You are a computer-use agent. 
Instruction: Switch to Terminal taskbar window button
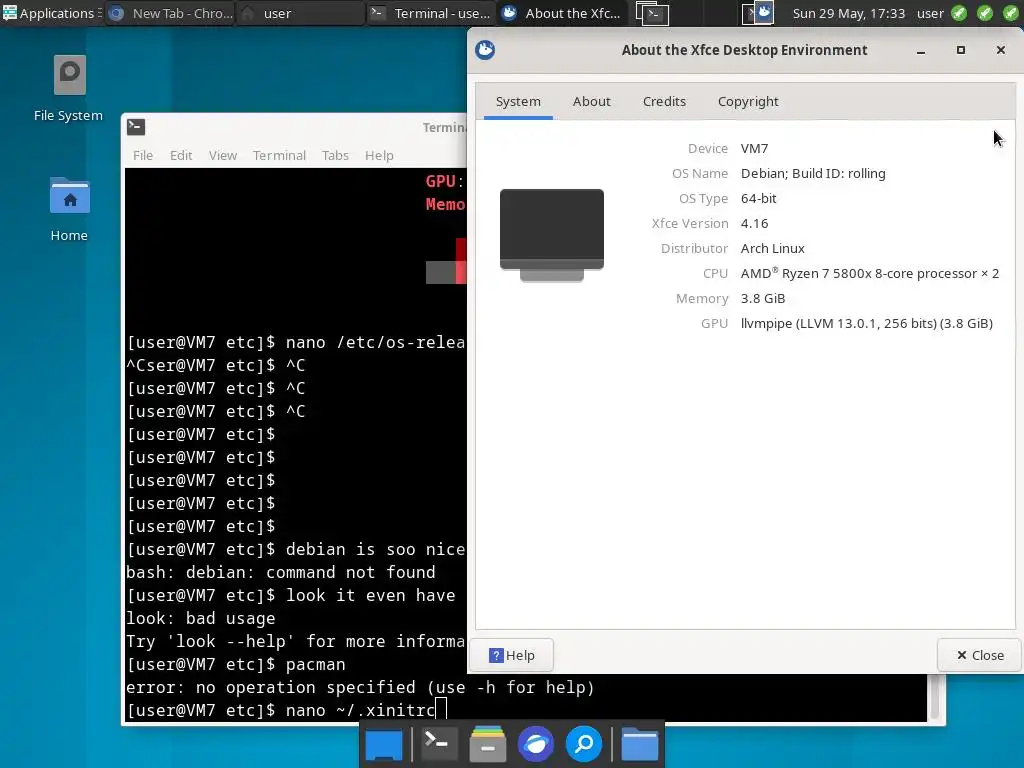[431, 13]
